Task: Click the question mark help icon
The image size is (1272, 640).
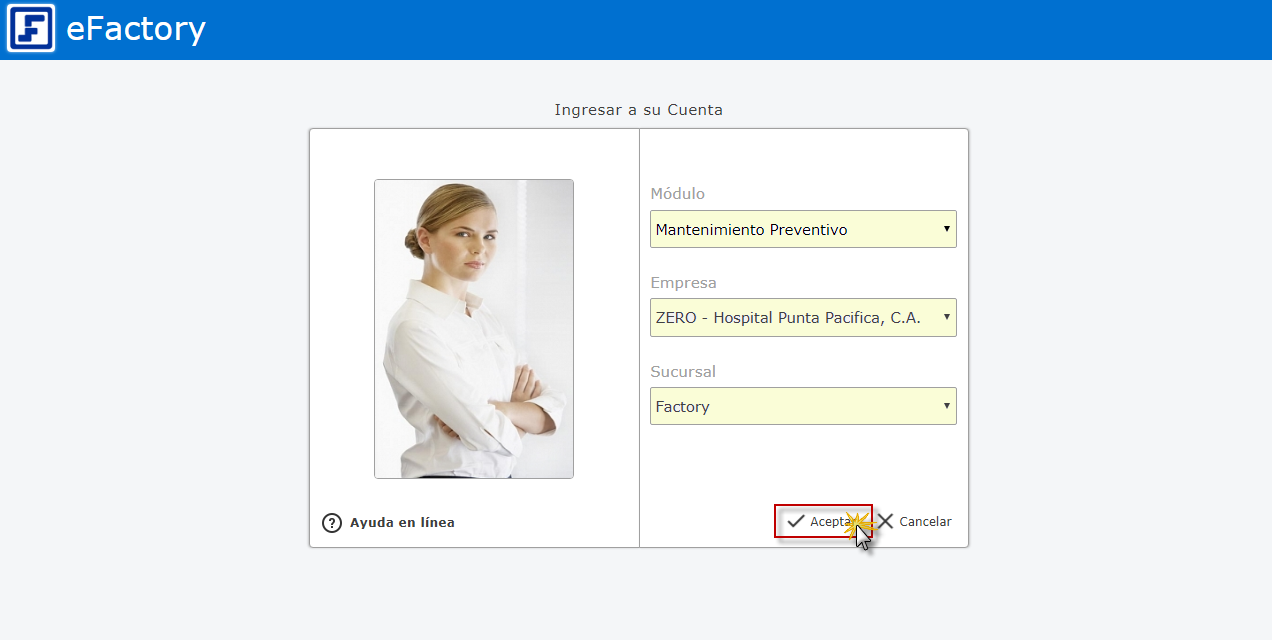Action: [332, 523]
